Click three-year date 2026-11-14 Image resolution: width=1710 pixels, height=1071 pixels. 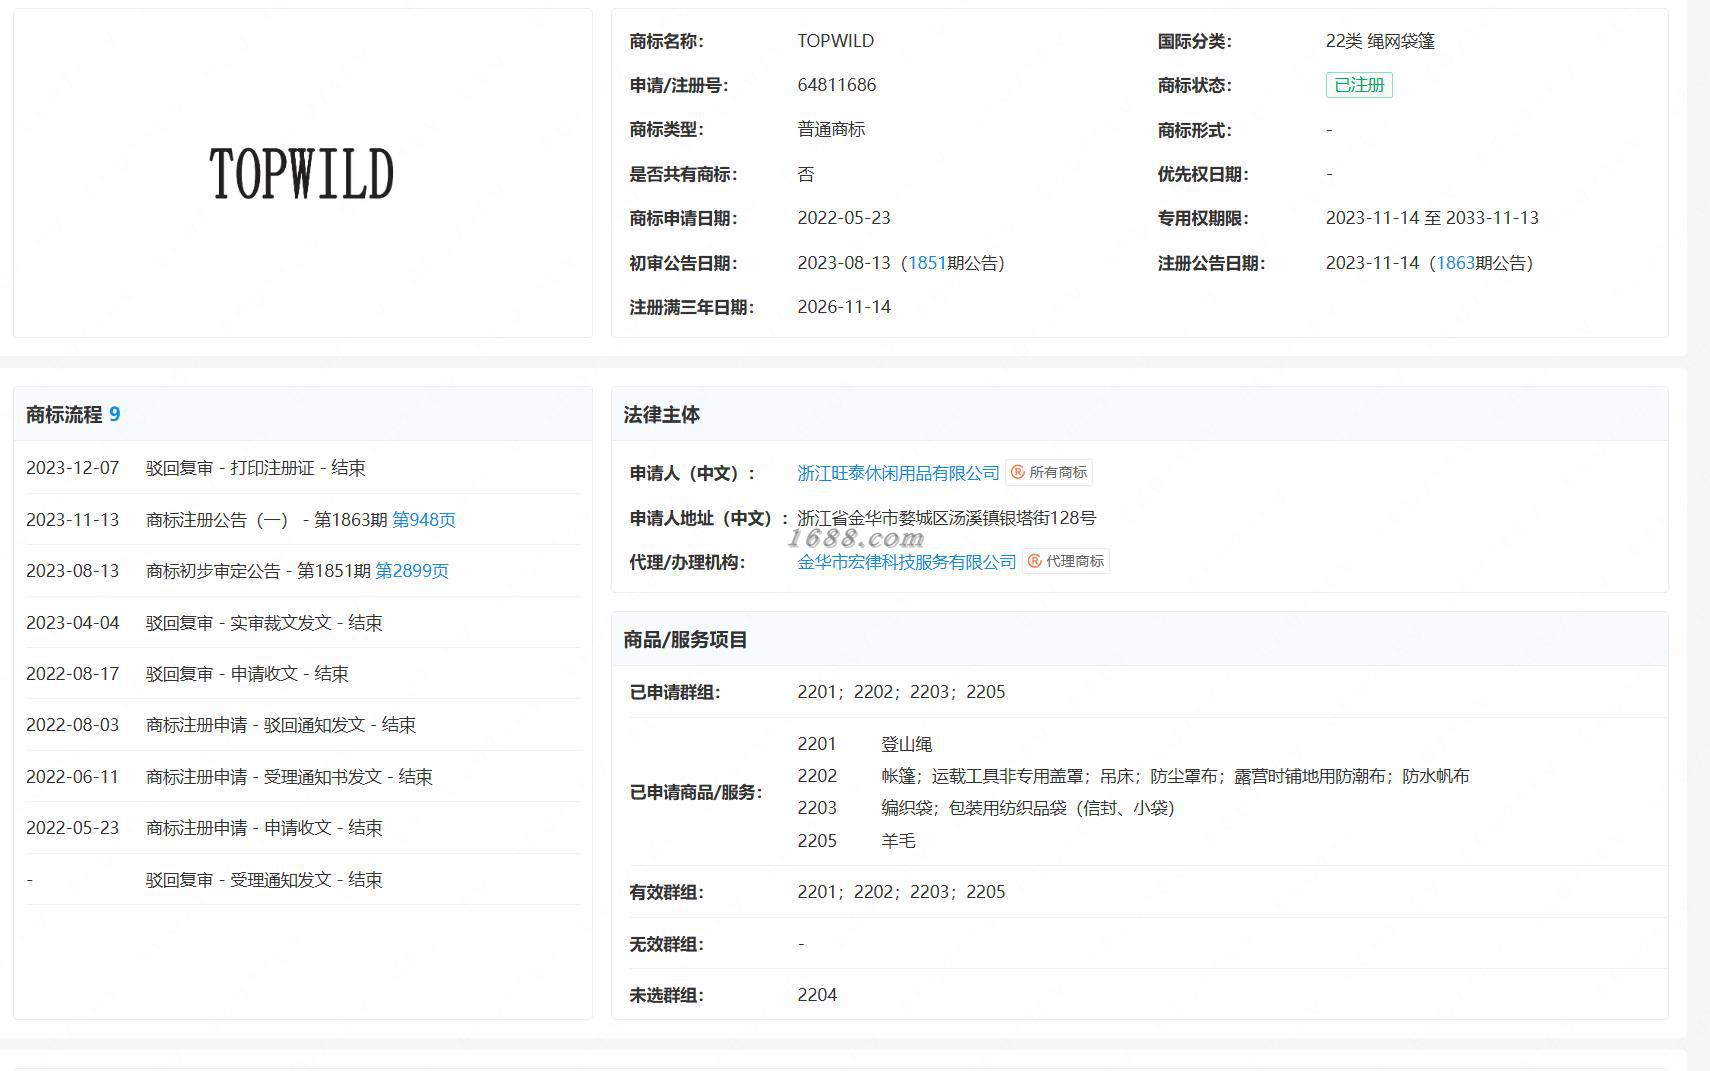point(844,307)
